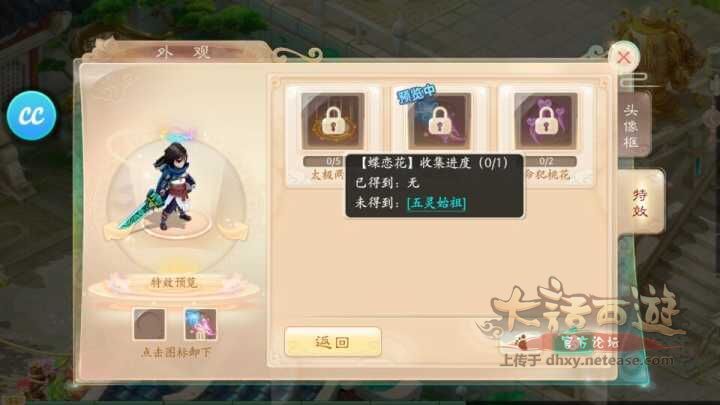Select the locked 蝶恋花 effect with 预览中 badge
The width and height of the screenshot is (720, 405).
439,121
